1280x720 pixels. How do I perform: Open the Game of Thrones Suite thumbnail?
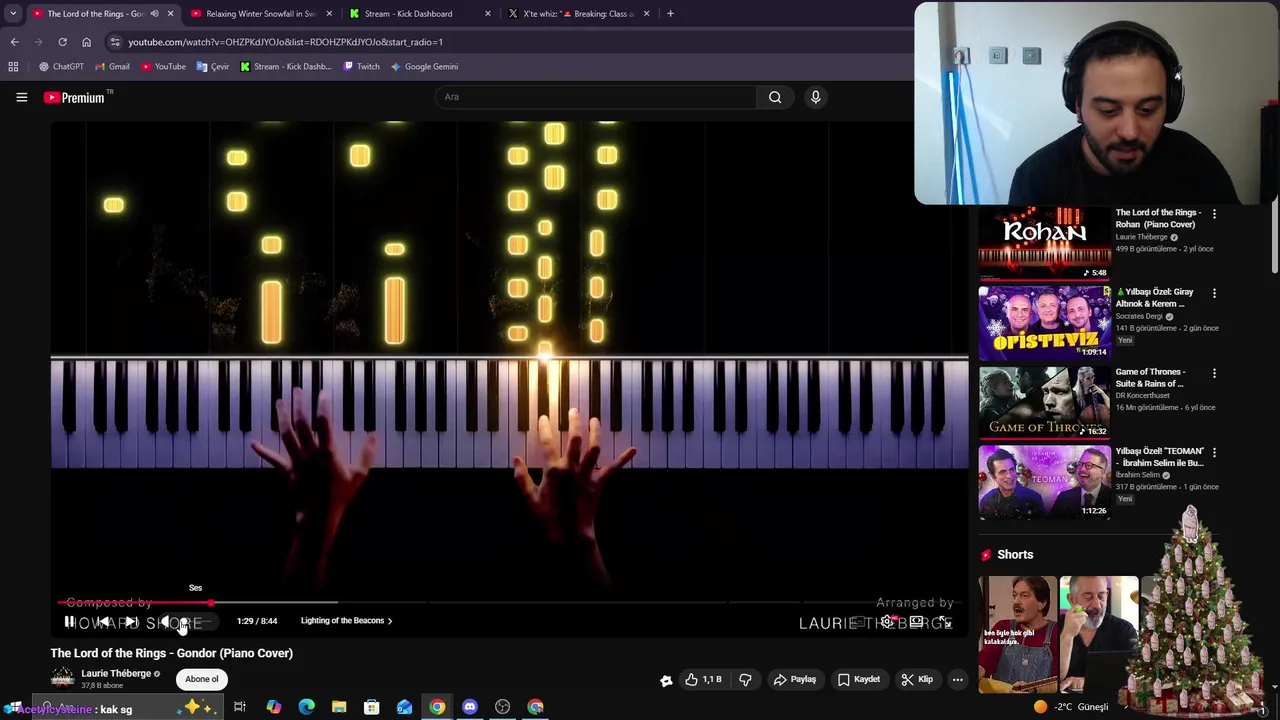point(1044,402)
